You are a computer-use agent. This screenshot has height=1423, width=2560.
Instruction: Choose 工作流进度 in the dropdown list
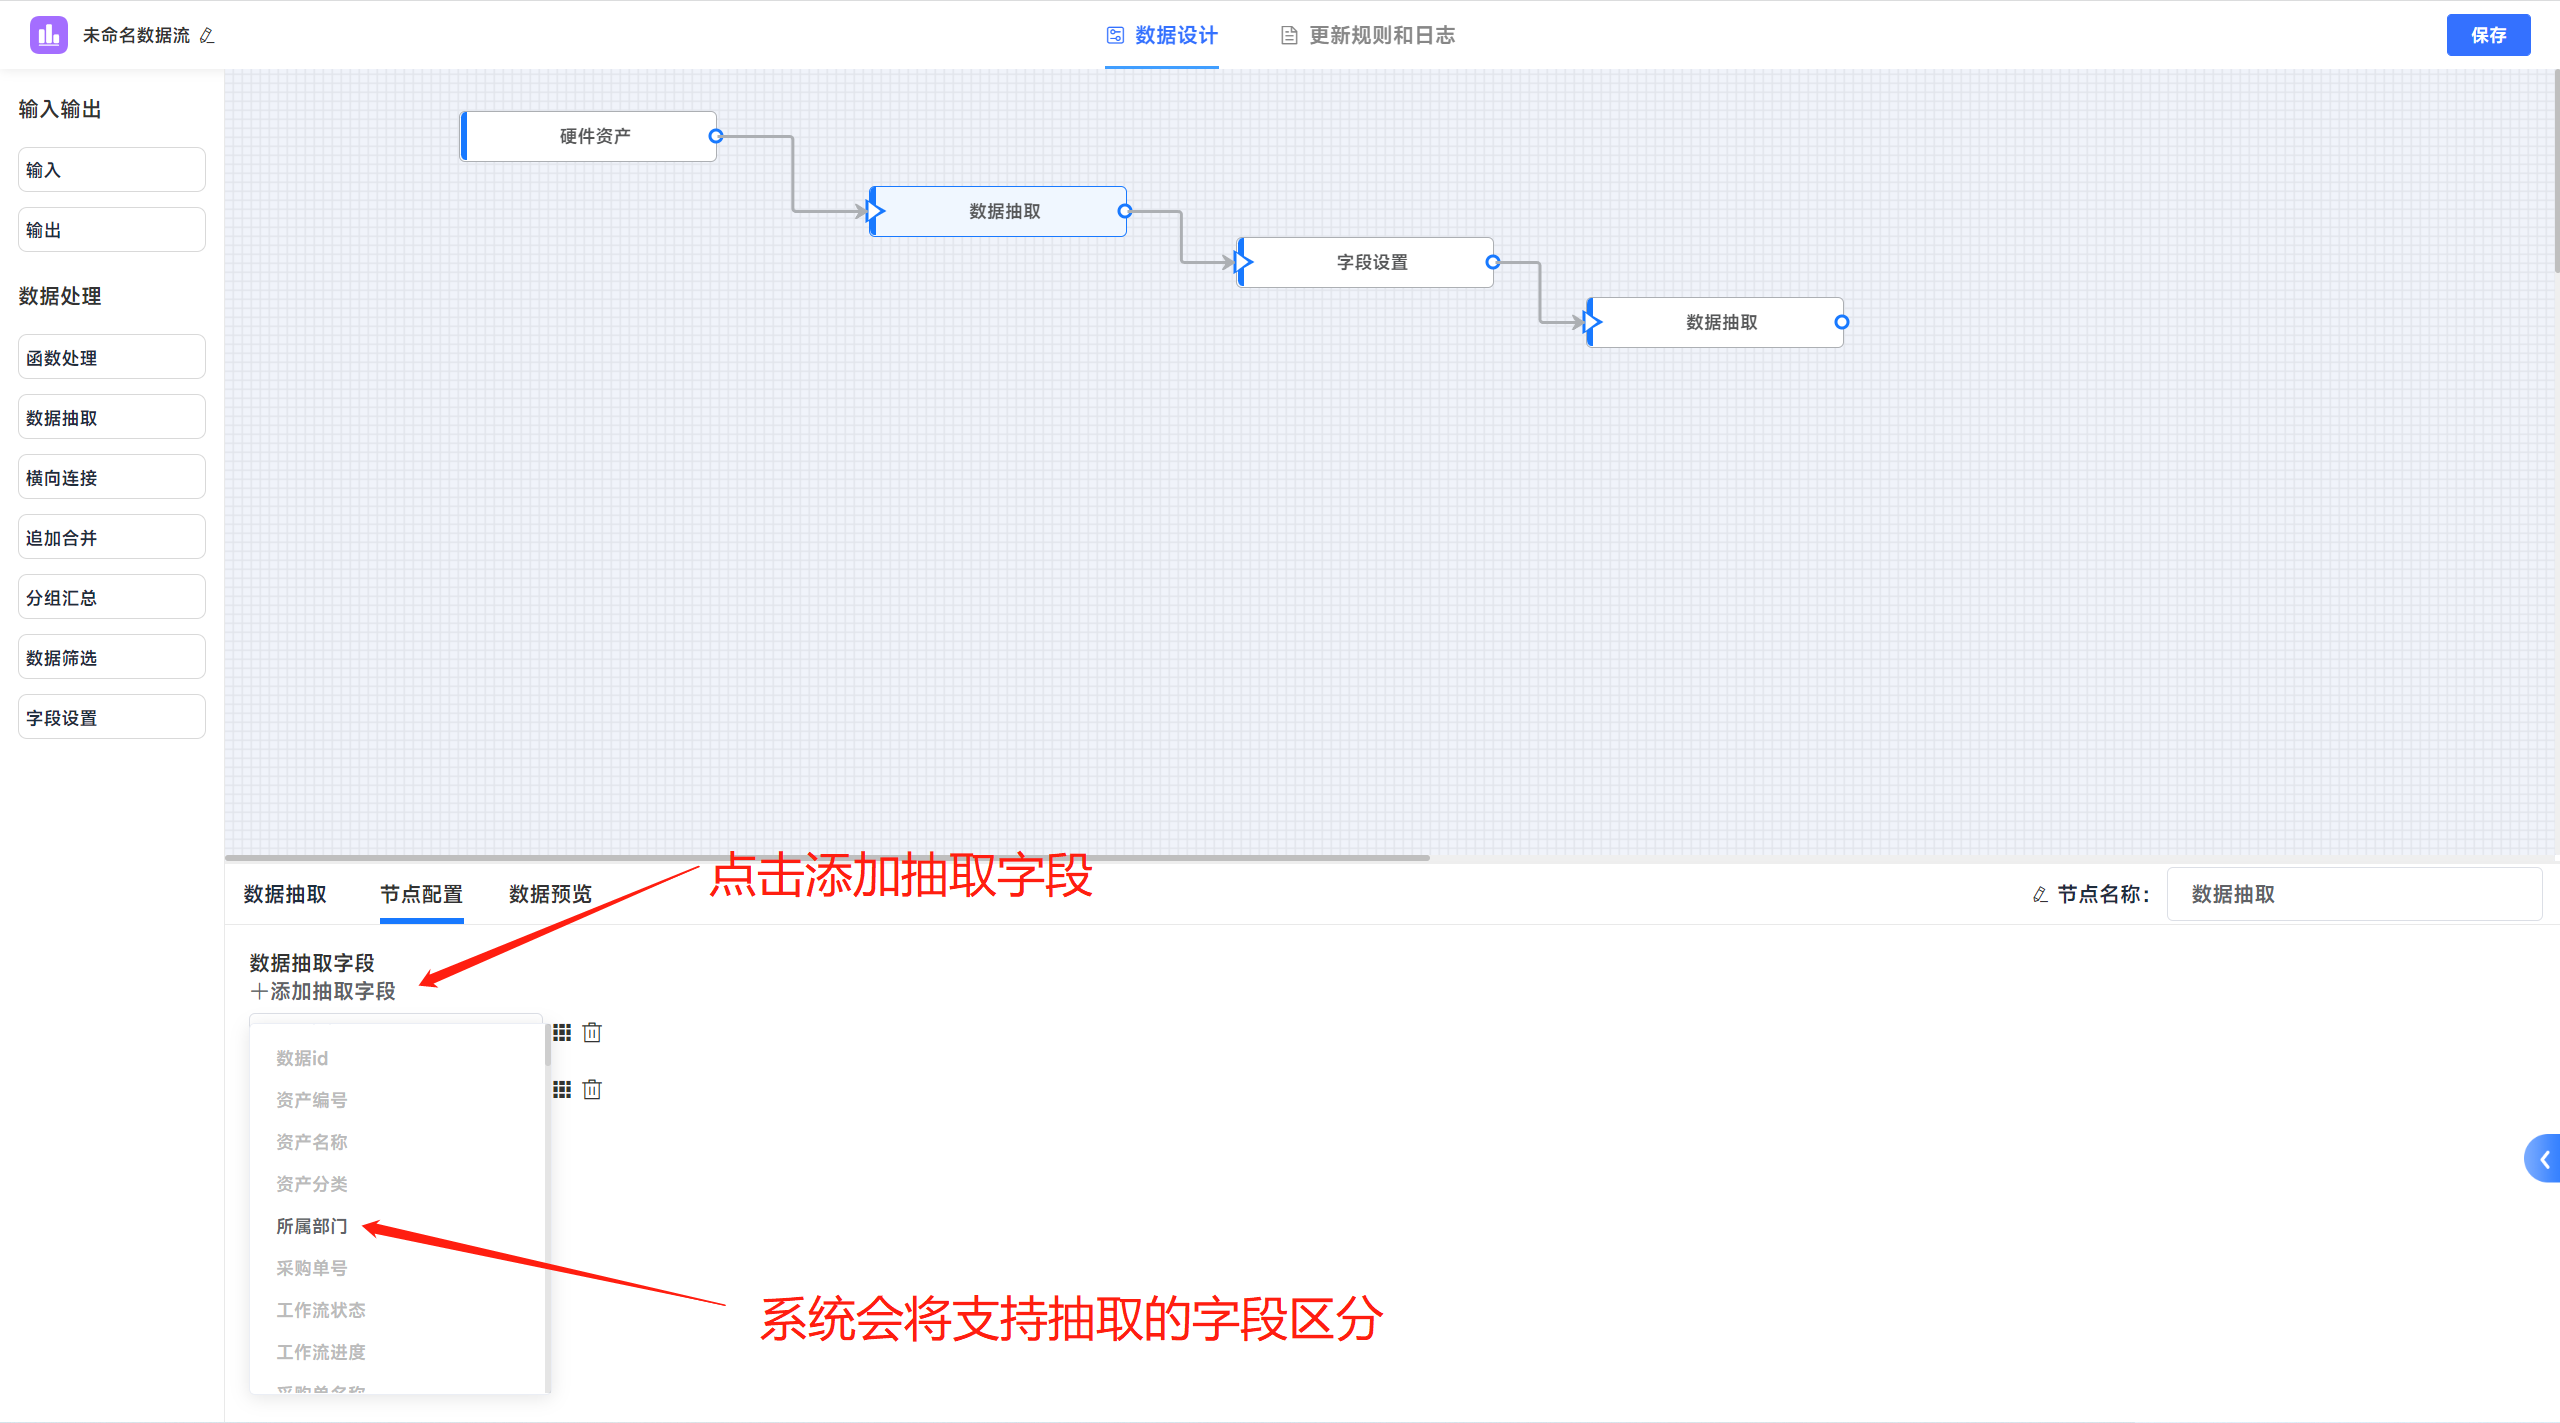click(397, 1352)
